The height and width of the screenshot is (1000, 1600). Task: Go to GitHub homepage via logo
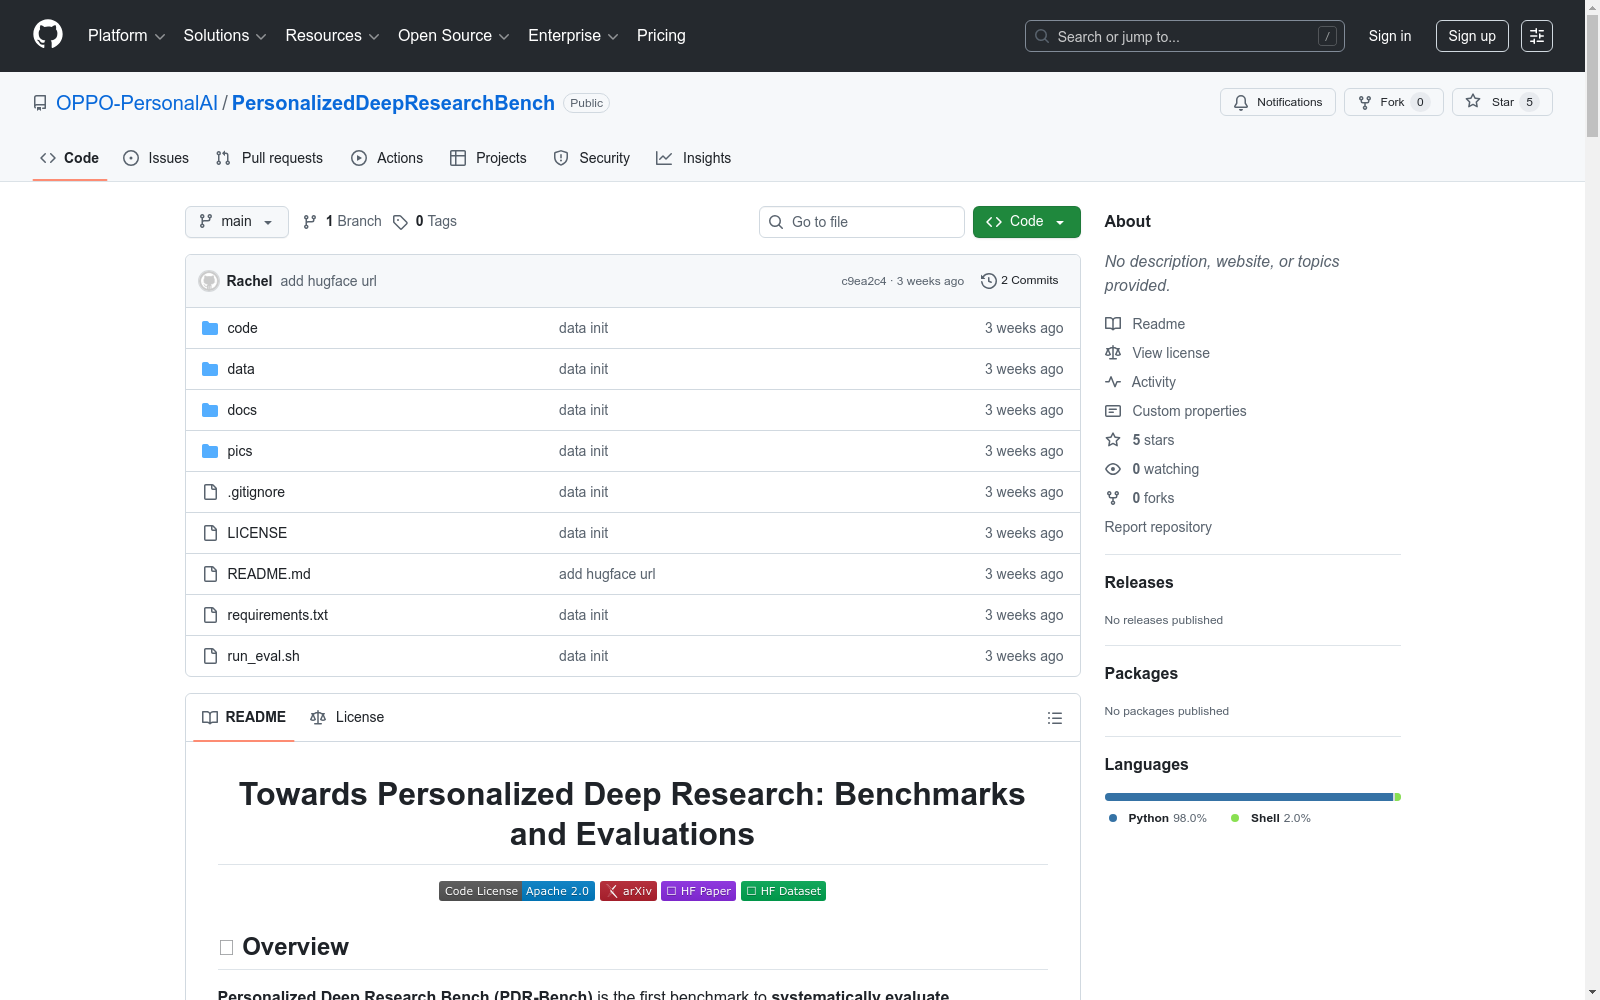[x=48, y=35]
